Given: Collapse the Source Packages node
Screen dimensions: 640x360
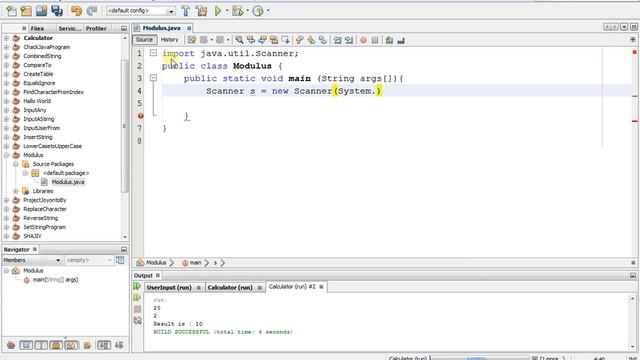Looking at the screenshot, I should (16, 164).
